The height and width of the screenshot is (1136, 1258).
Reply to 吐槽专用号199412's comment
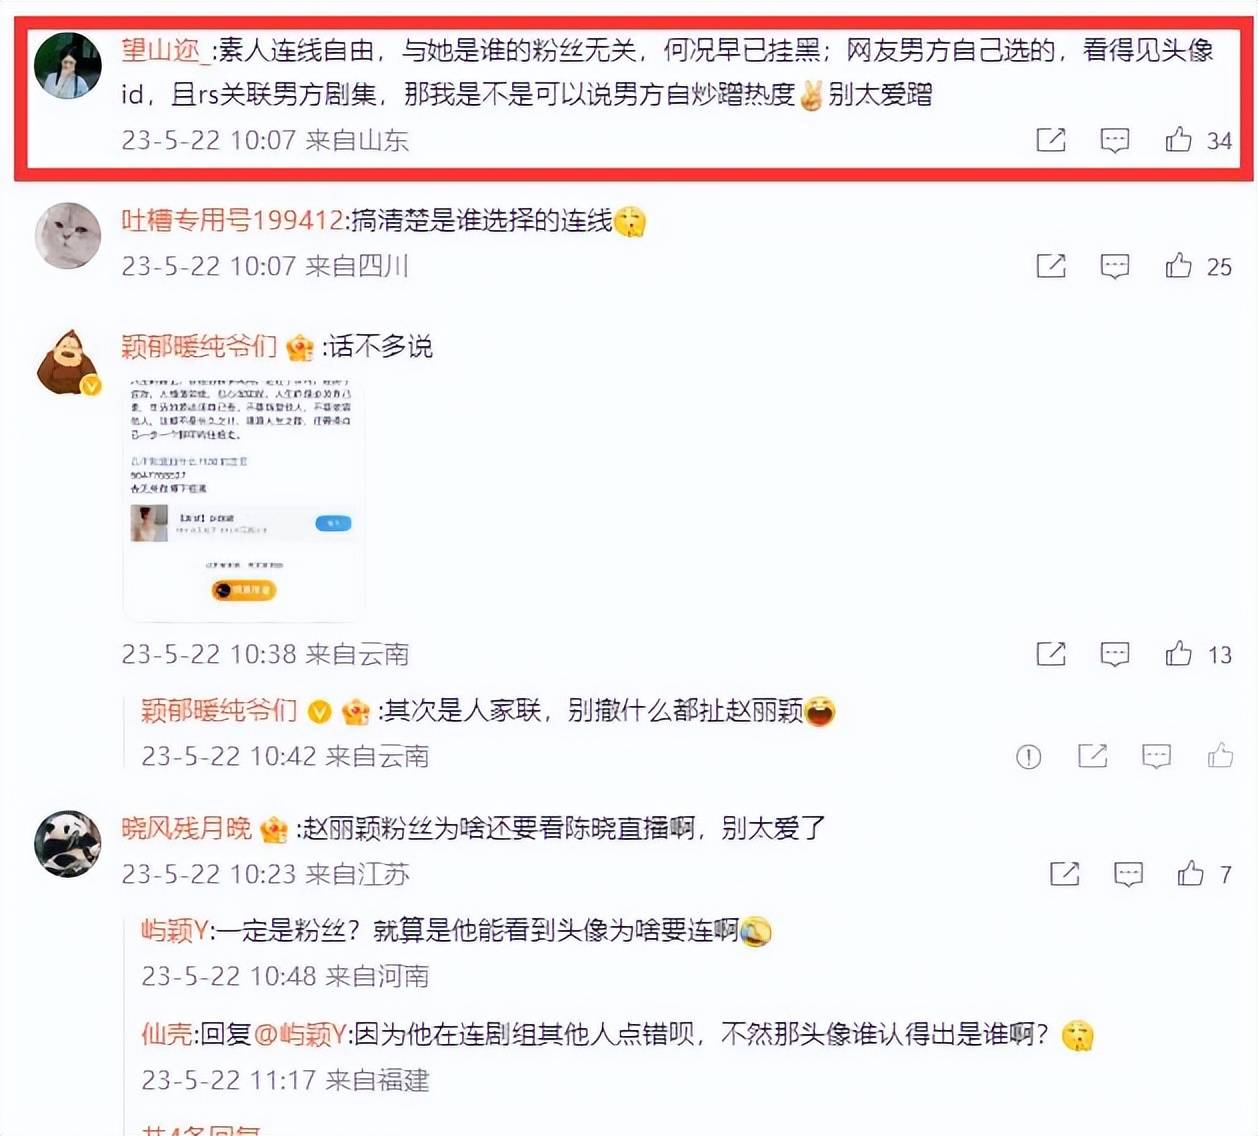point(1115,266)
